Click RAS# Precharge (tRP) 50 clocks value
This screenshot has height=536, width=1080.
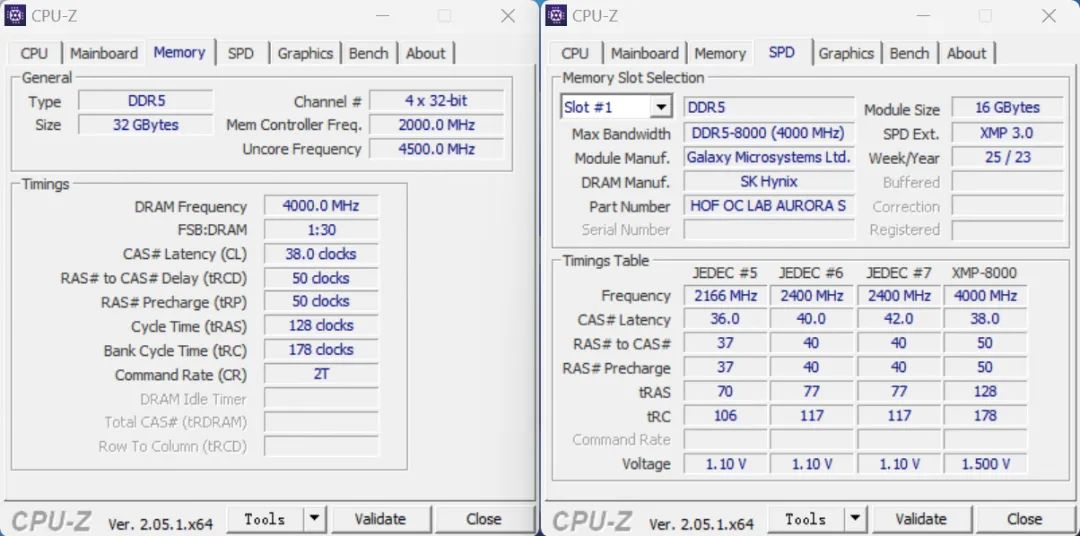pyautogui.click(x=321, y=301)
